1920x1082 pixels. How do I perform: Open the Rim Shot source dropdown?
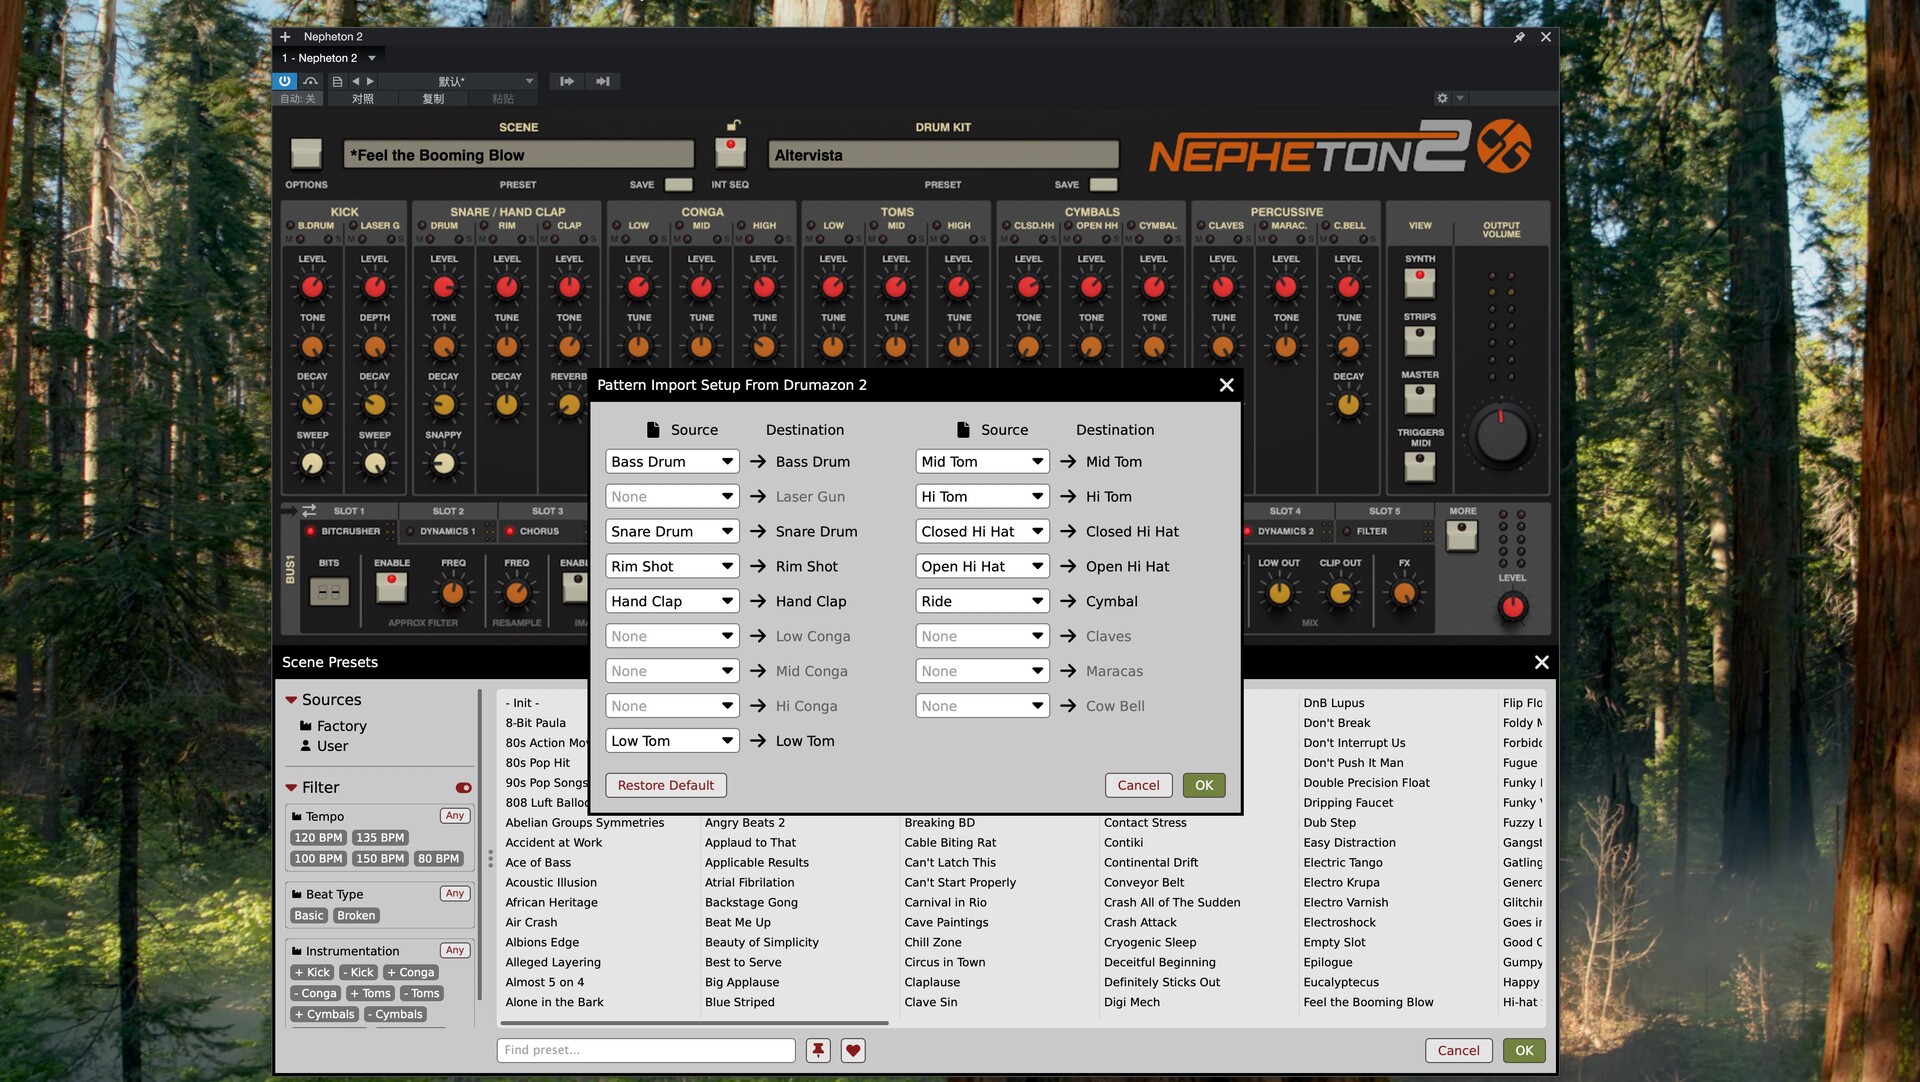click(672, 567)
